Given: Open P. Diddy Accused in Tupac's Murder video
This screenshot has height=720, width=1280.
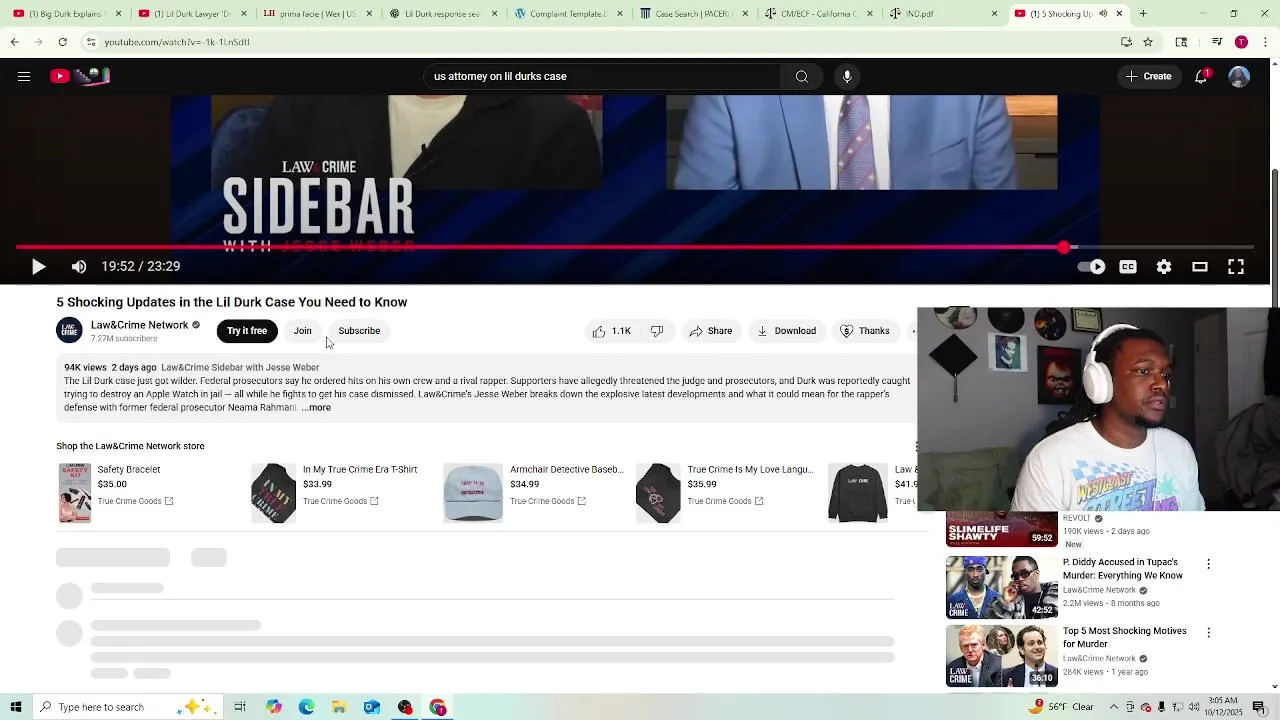Looking at the screenshot, I should 1122,569.
